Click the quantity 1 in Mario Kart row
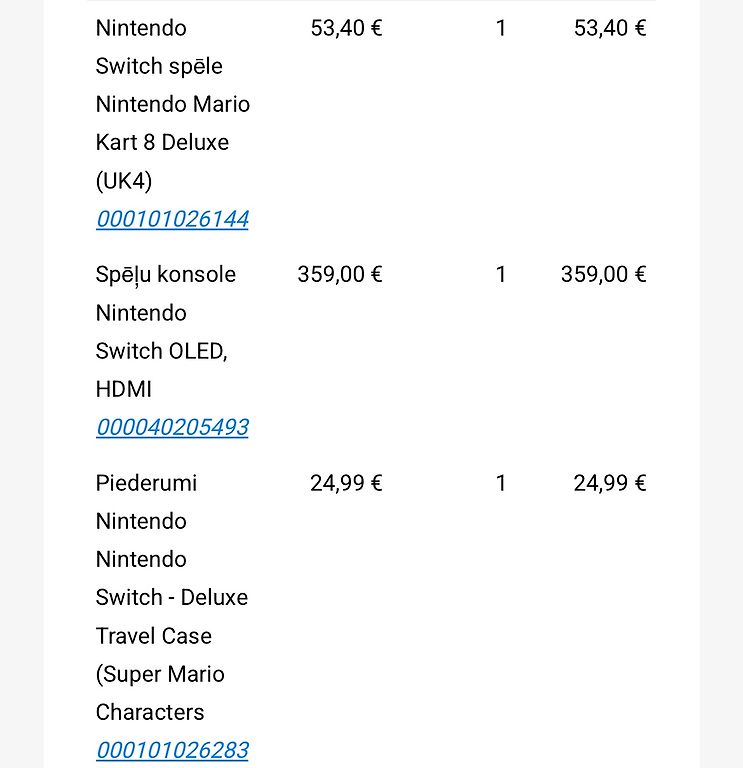743x768 pixels. coord(501,28)
